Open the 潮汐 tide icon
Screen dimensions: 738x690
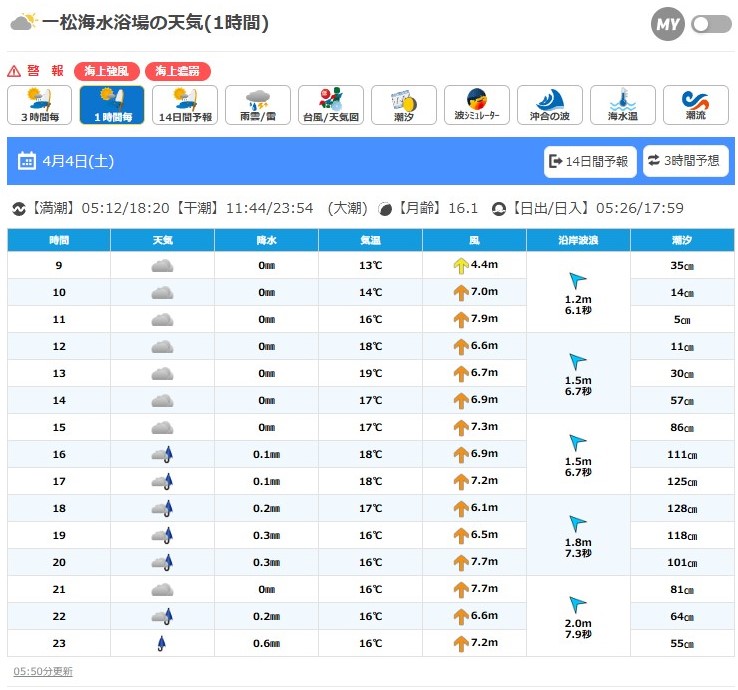(404, 105)
